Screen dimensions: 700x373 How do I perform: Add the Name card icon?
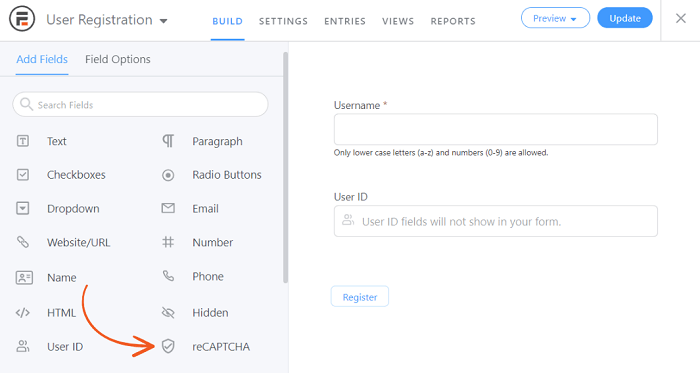point(24,278)
